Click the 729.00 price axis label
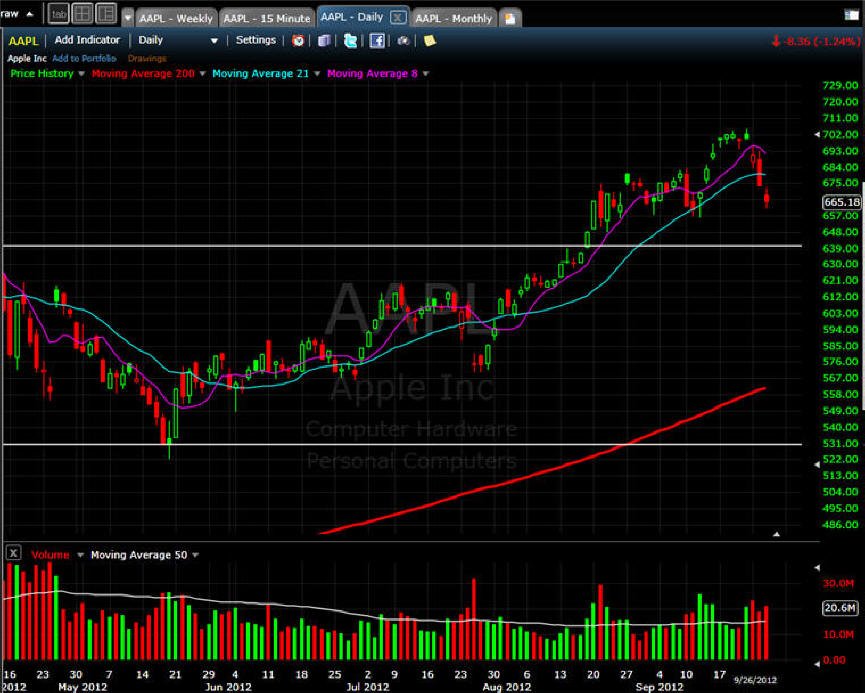The image size is (865, 693). (x=840, y=85)
